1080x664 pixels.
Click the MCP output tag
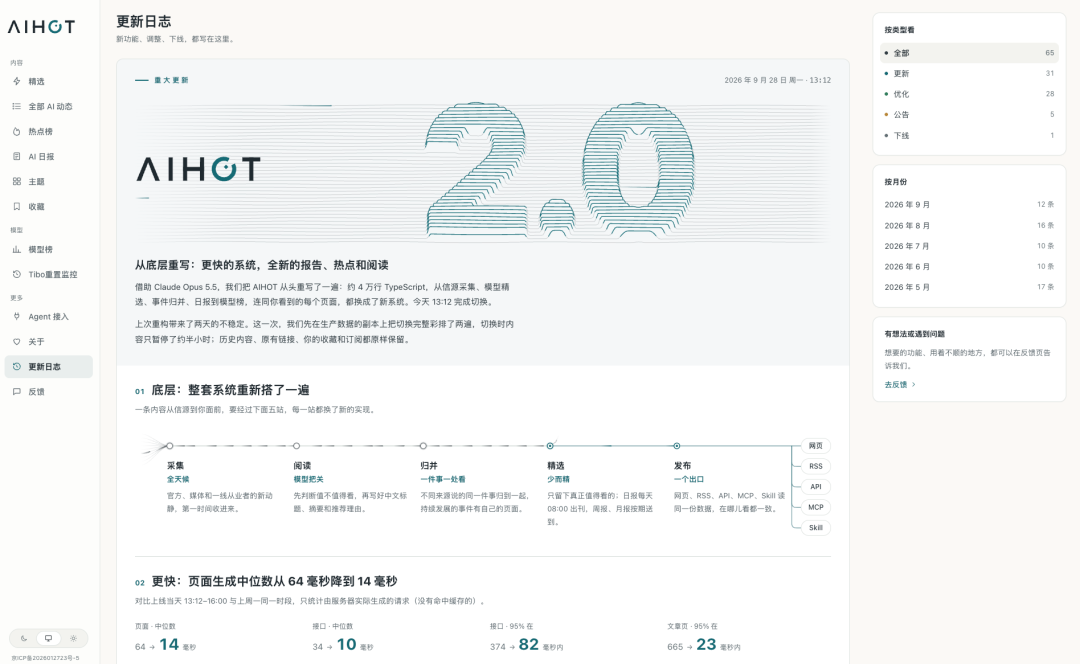tap(816, 507)
